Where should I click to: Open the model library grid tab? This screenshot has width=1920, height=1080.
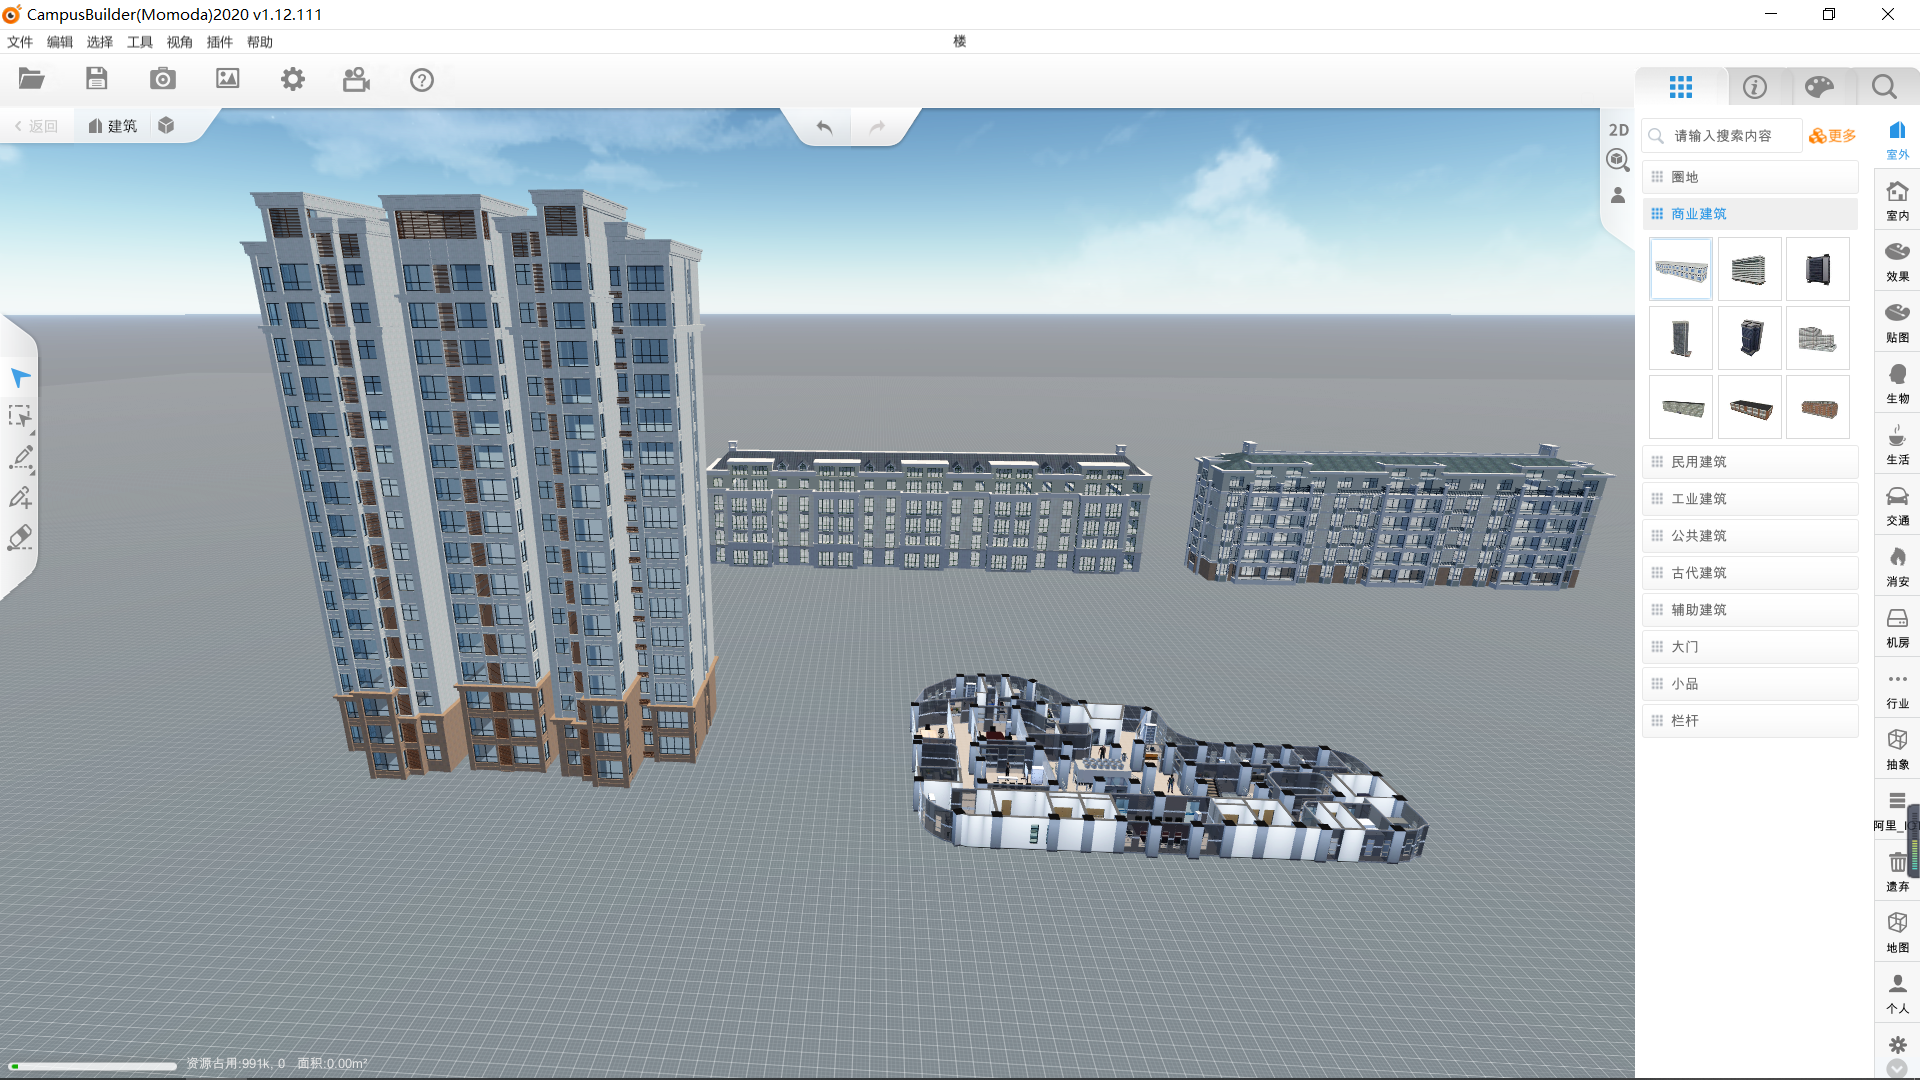[x=1681, y=87]
